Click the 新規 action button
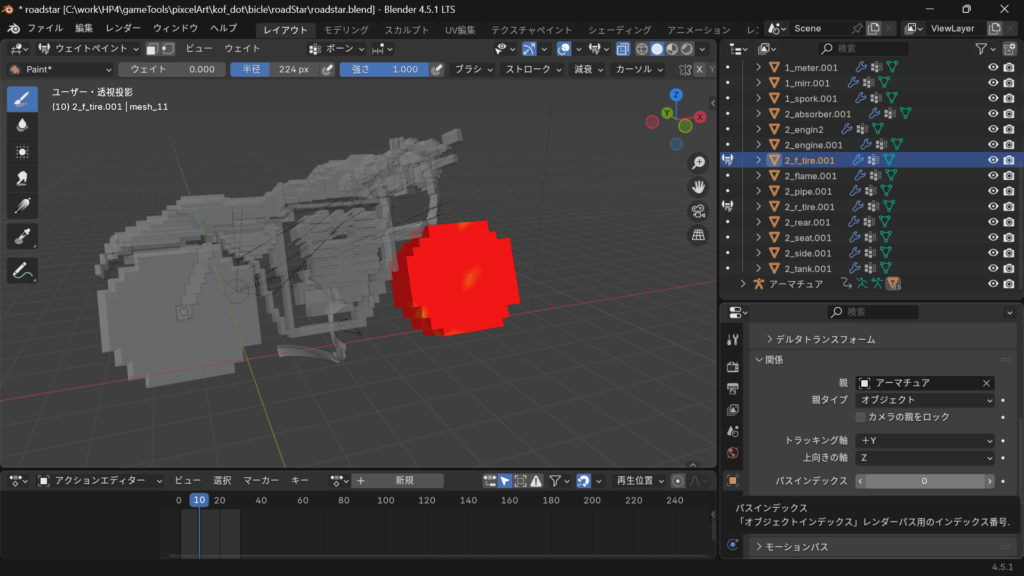Screen dimensions: 1024x576 point(404,480)
